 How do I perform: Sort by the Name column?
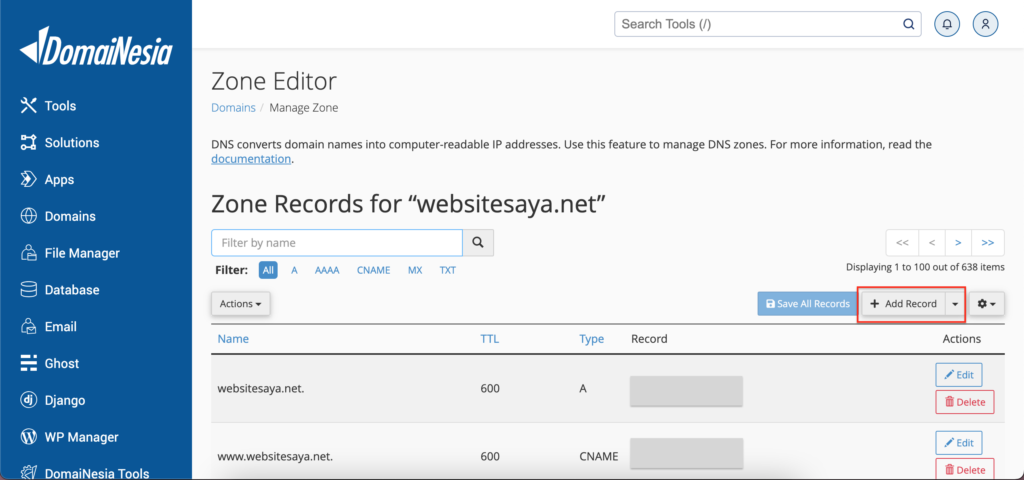tap(233, 339)
